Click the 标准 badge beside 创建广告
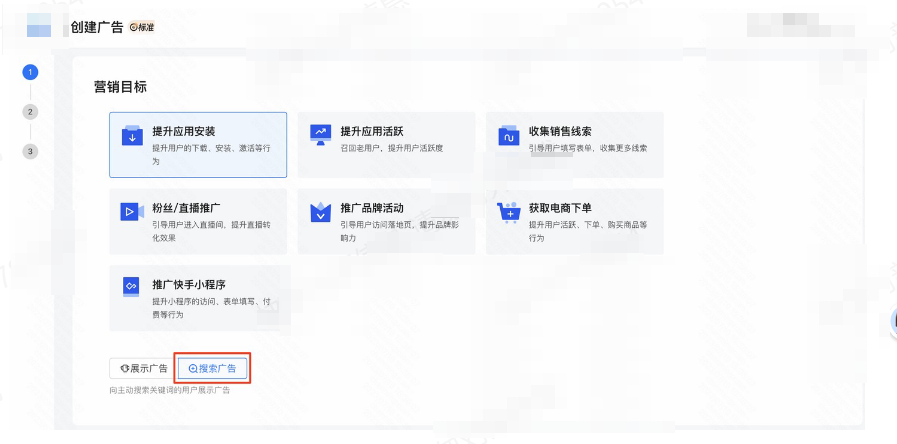This screenshot has width=897, height=444. click(x=142, y=27)
